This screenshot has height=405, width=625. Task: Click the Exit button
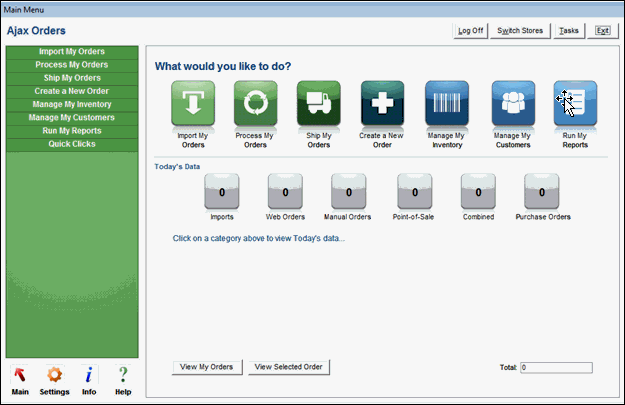click(603, 31)
